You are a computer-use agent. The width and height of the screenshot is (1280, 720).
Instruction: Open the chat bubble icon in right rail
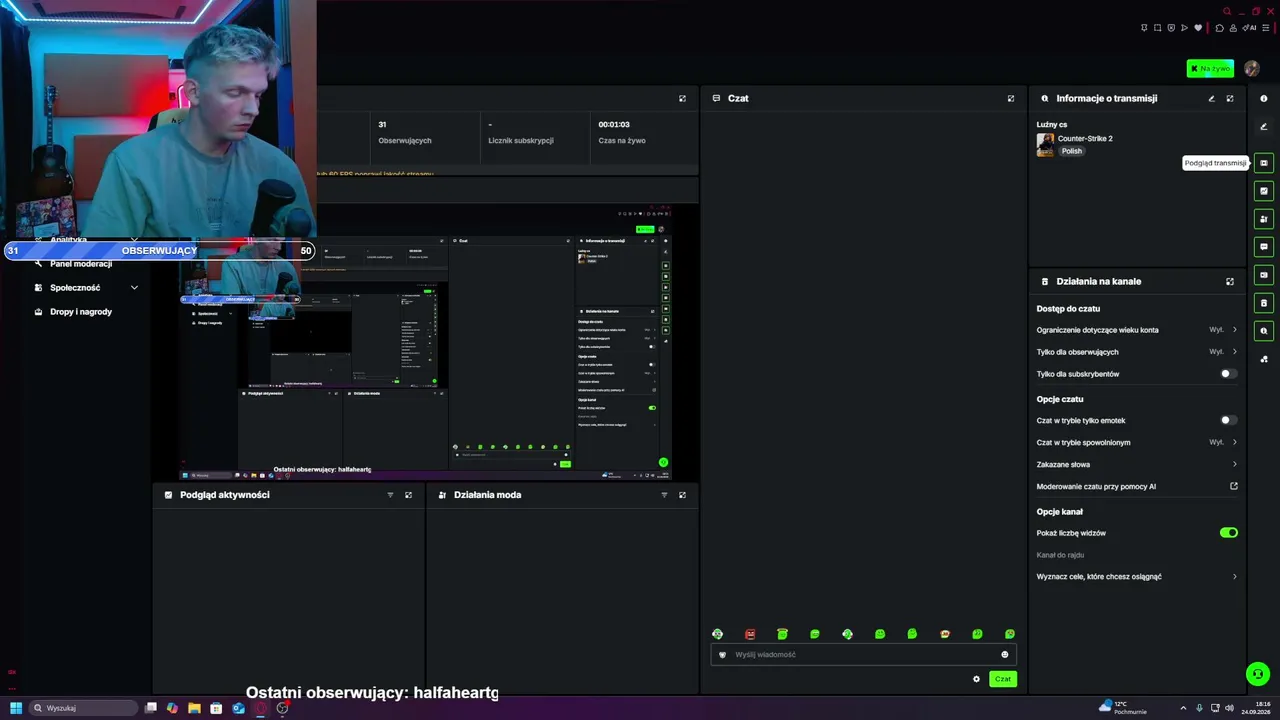pyautogui.click(x=1264, y=247)
